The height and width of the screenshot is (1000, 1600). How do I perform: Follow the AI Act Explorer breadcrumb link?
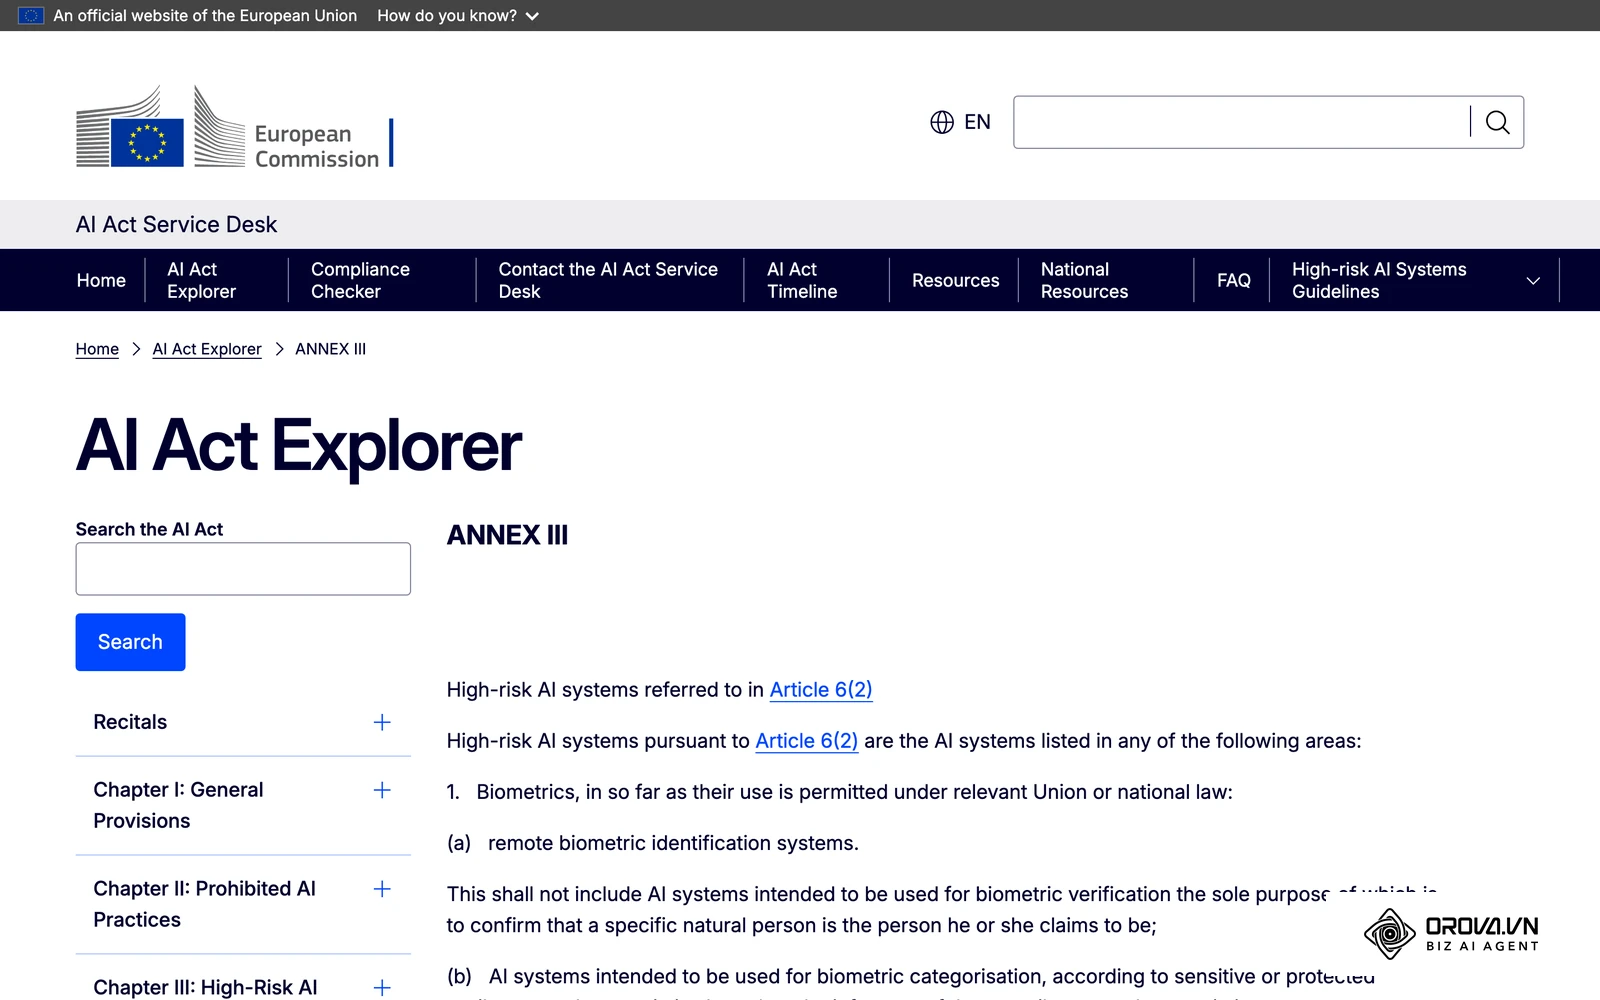coord(207,349)
